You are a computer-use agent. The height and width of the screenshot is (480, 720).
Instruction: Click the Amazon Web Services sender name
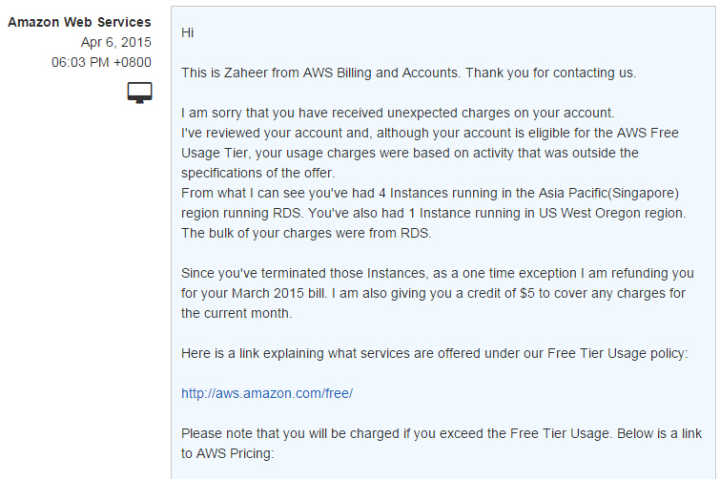[79, 22]
